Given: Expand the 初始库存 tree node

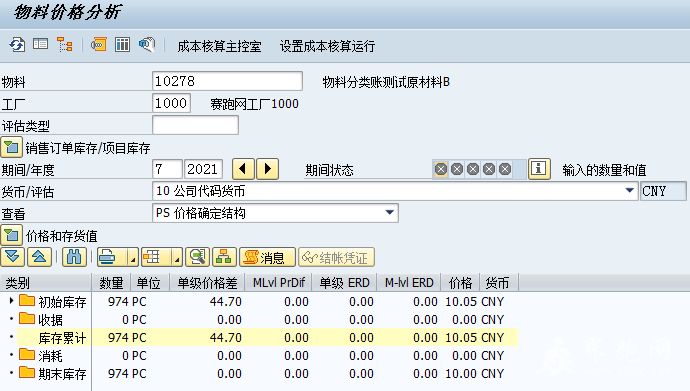Looking at the screenshot, I should pyautogui.click(x=11, y=301).
